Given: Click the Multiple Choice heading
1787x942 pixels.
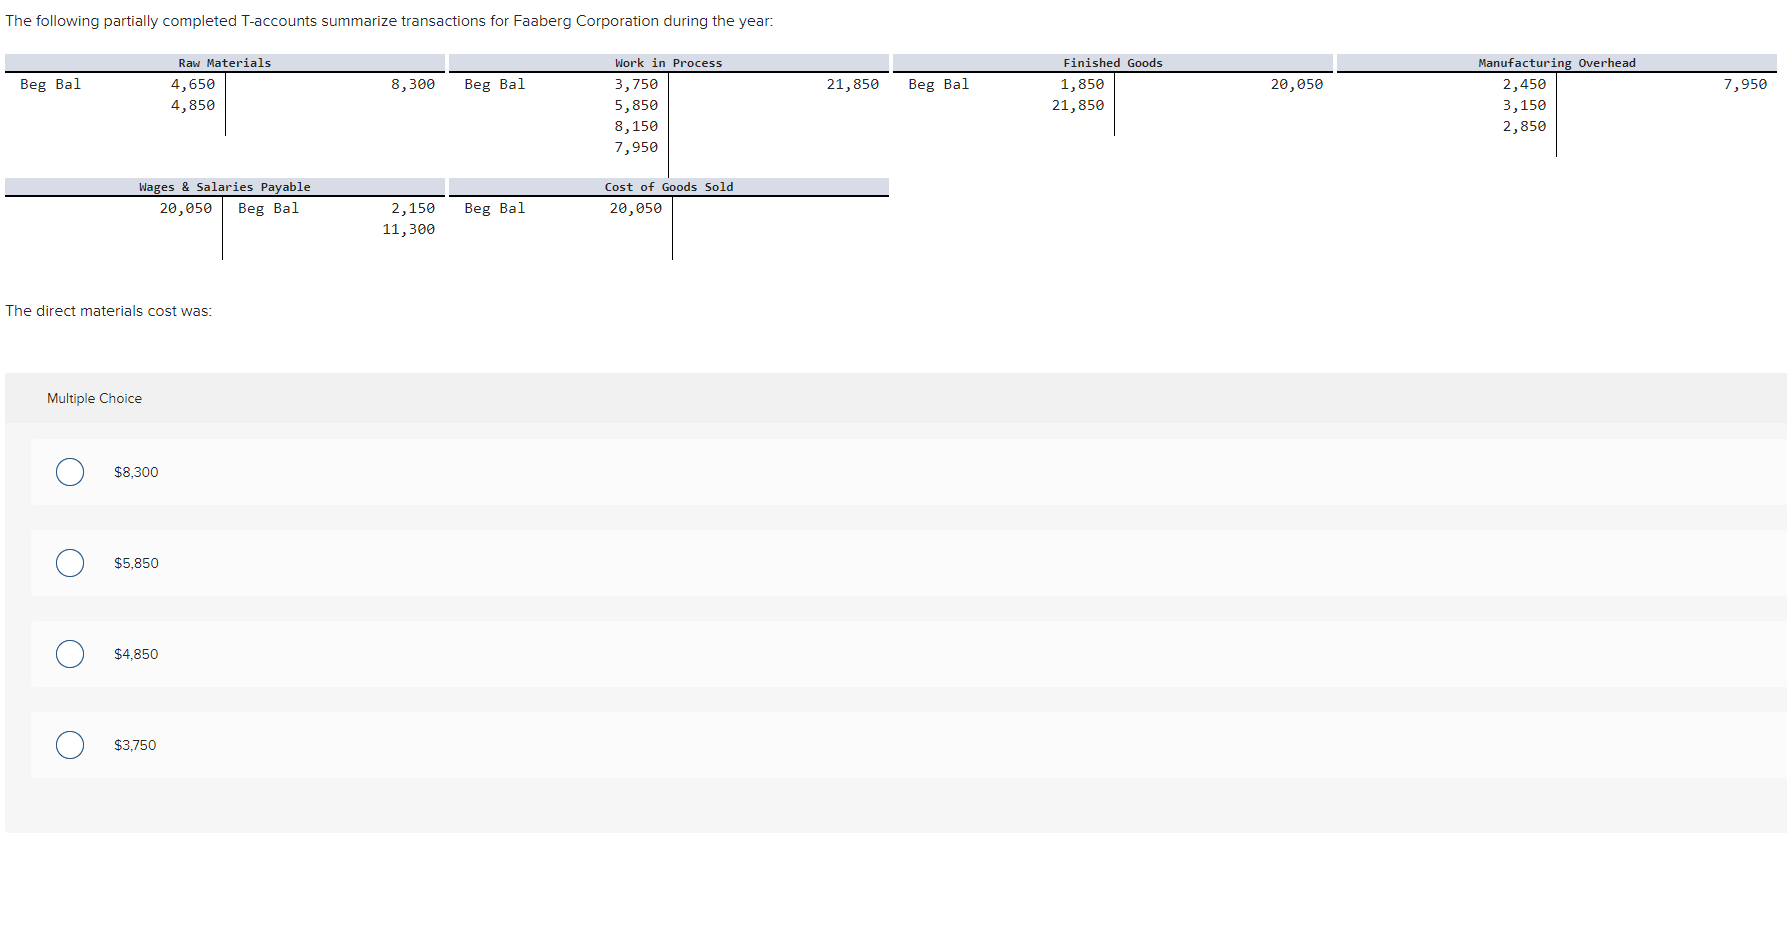Looking at the screenshot, I should tap(94, 398).
